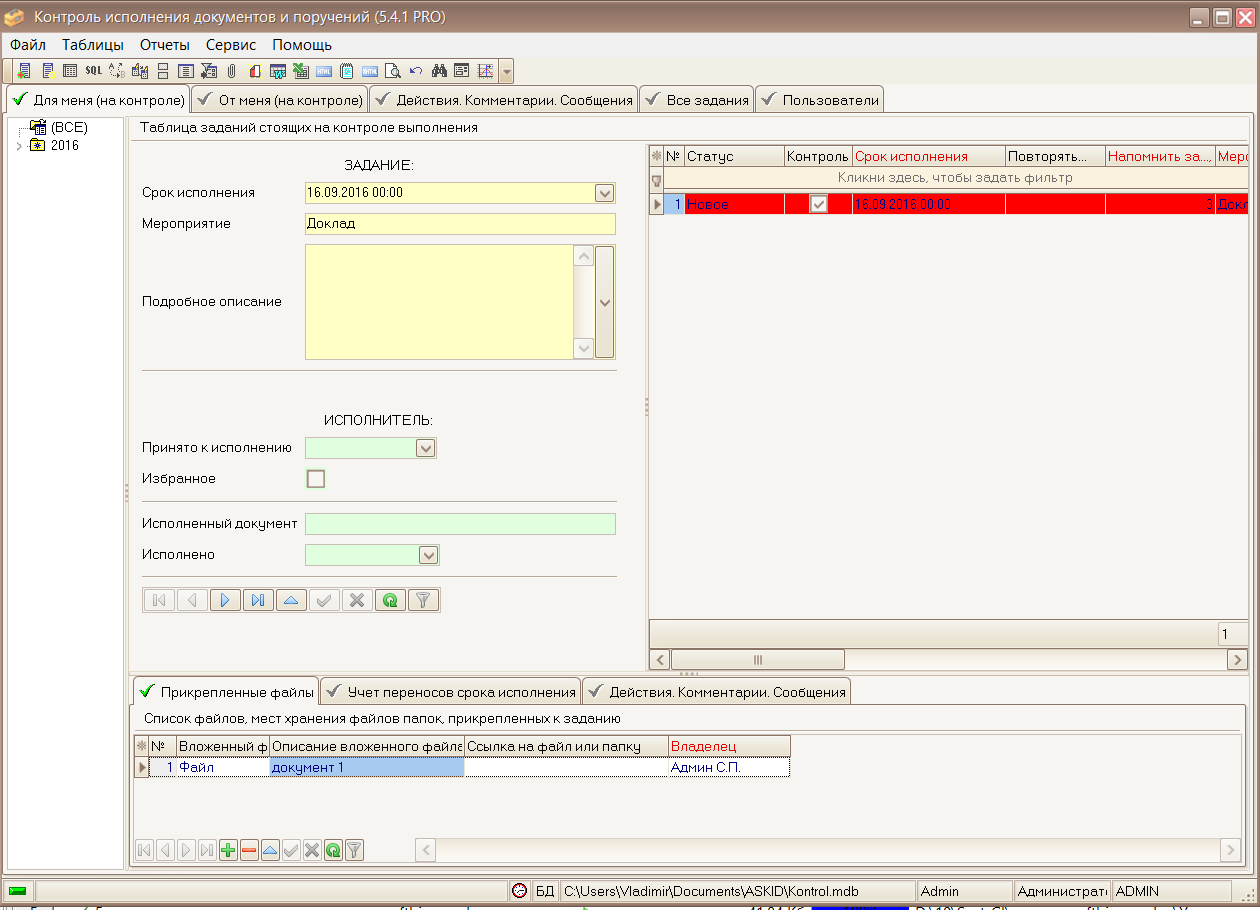The width and height of the screenshot is (1260, 910).
Task: Click the A-to-B replace toolbar icon
Action: click(x=117, y=71)
